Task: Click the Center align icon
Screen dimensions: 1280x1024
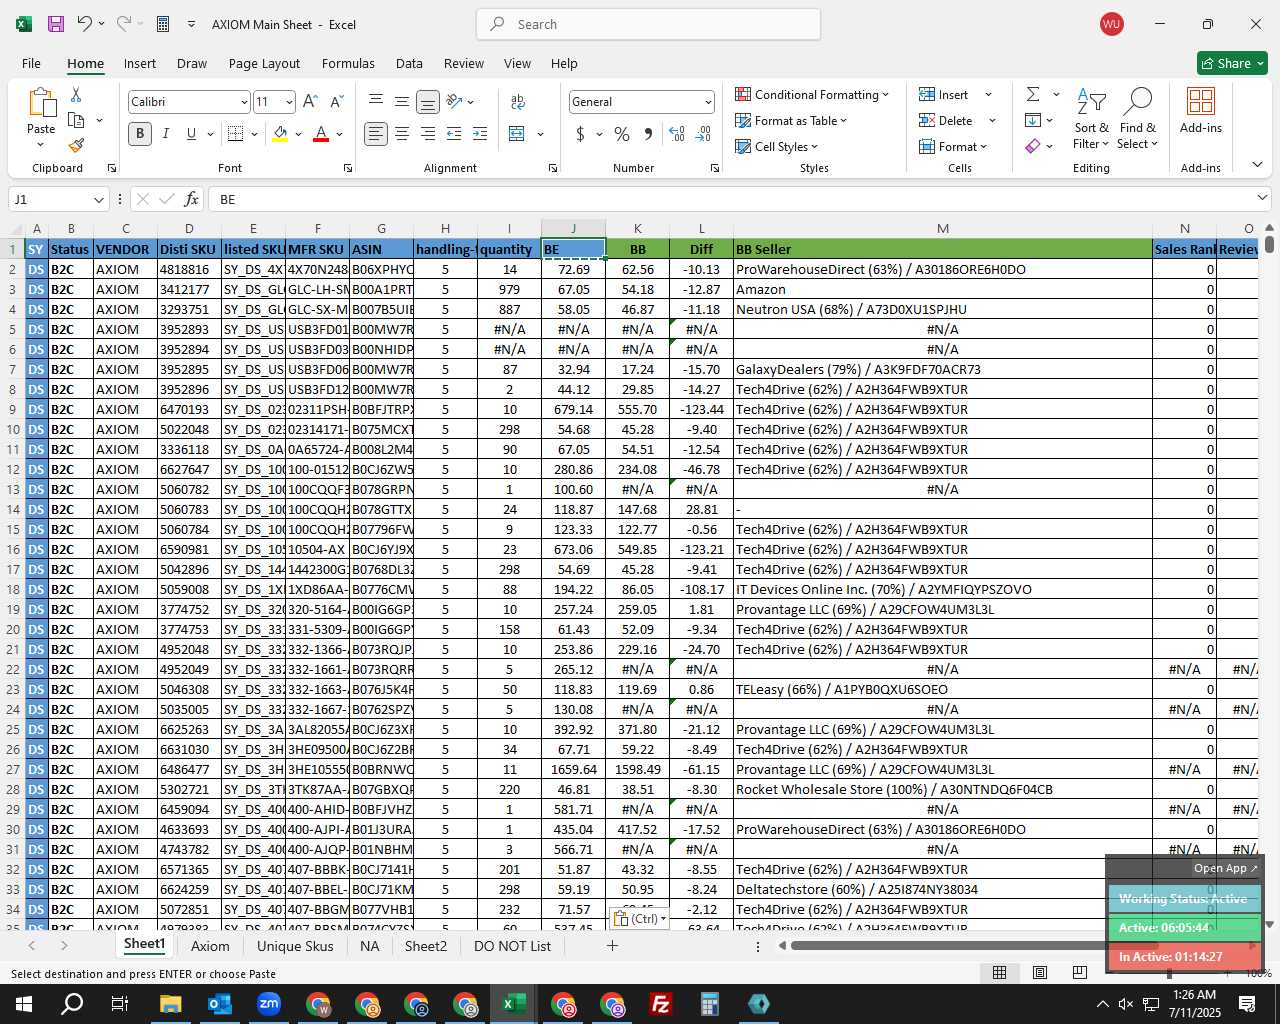Action: [402, 133]
